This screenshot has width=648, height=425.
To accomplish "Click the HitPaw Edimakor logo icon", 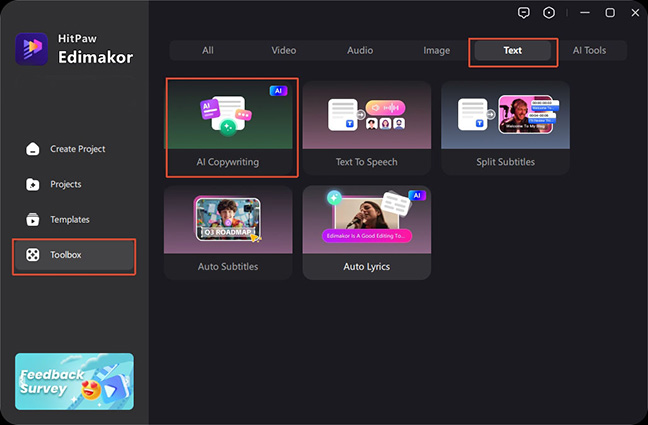I will 32,49.
